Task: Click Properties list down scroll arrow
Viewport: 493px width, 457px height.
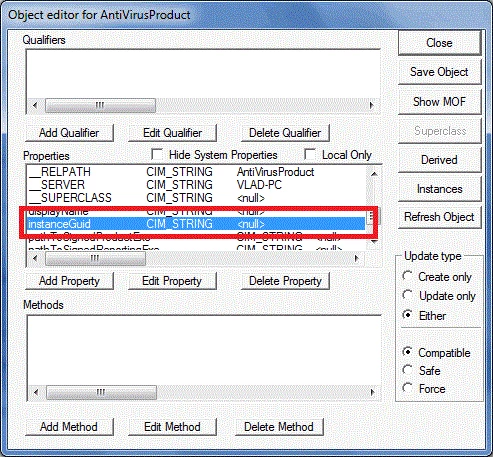Action: click(x=374, y=242)
